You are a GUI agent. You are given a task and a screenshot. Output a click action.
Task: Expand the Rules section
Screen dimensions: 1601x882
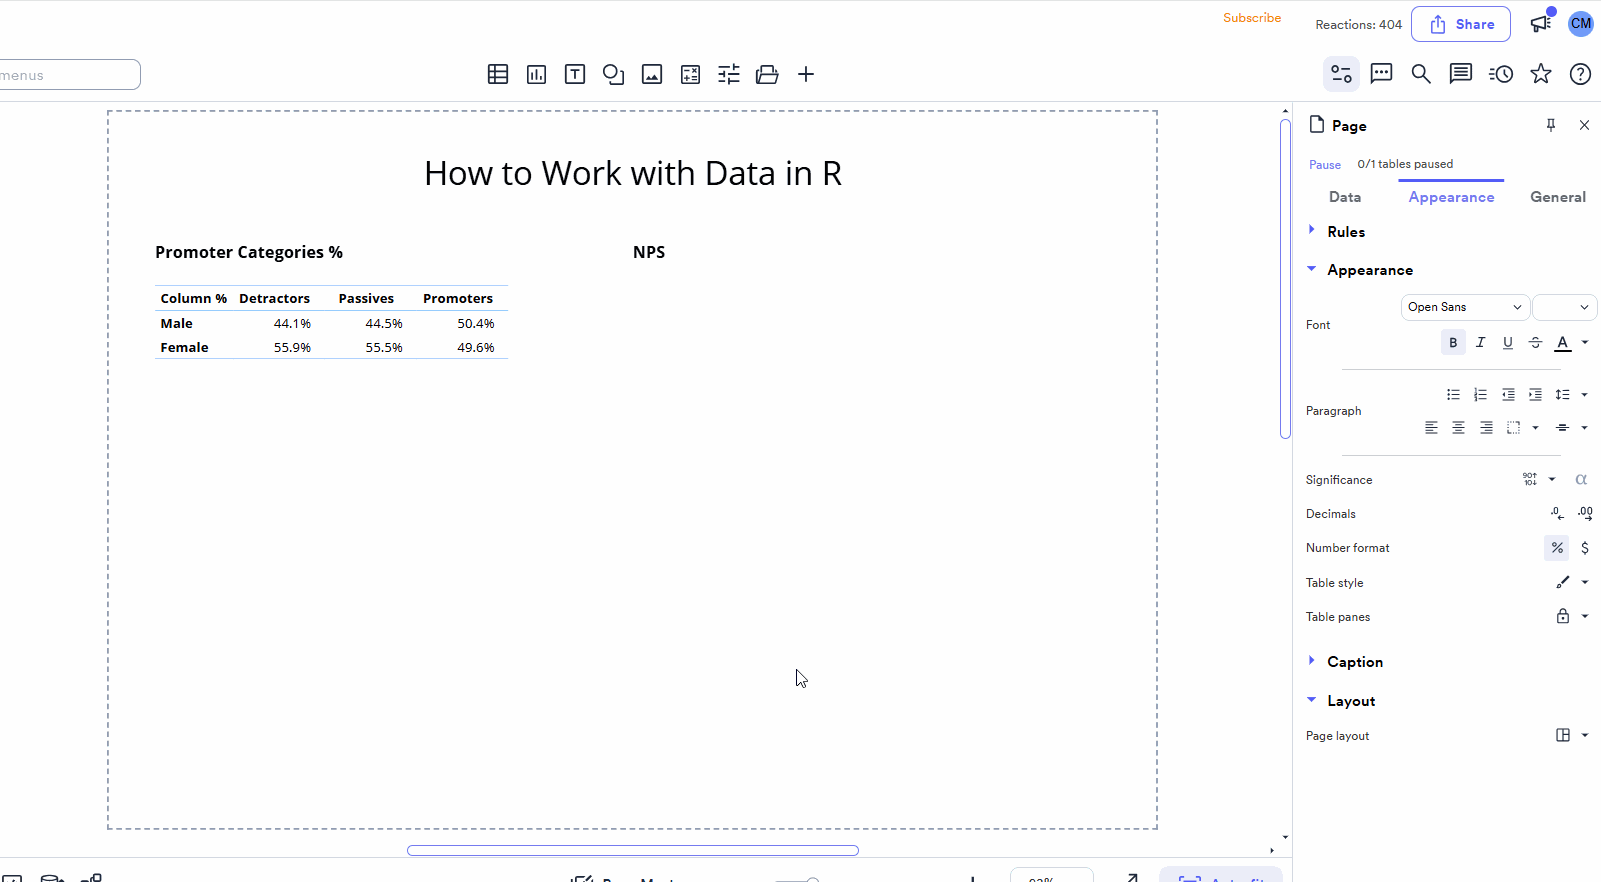click(x=1345, y=232)
